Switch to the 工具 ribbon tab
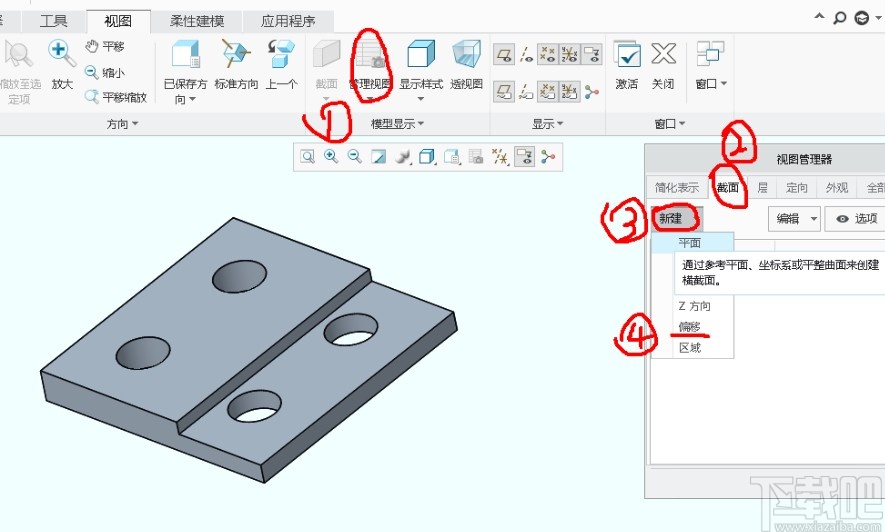The height and width of the screenshot is (532, 885). coord(54,21)
